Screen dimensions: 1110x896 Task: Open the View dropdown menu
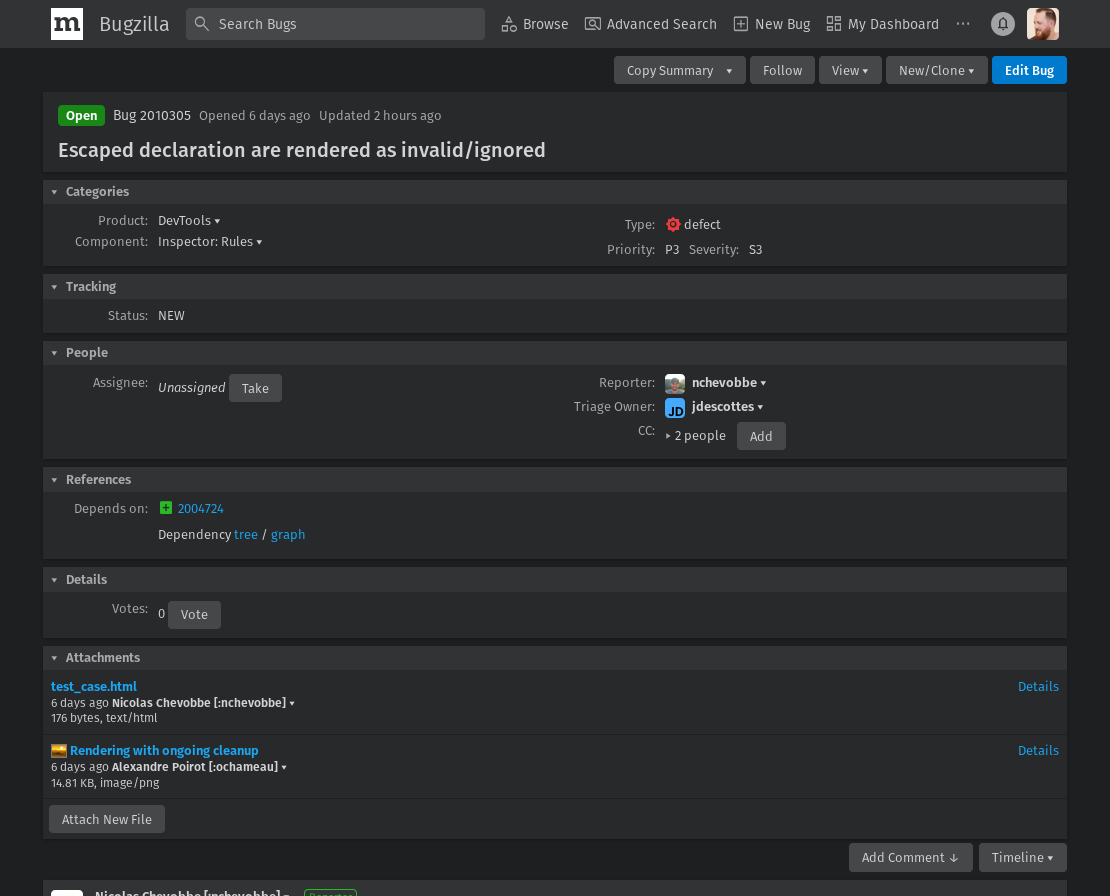coord(850,71)
